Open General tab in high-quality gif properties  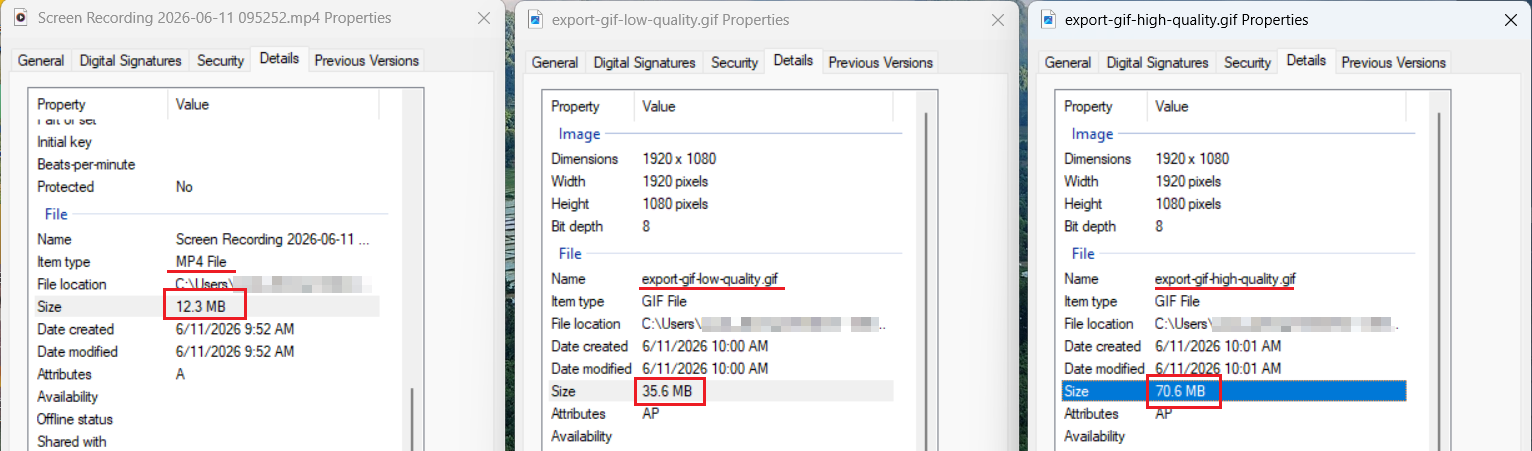(x=1068, y=62)
